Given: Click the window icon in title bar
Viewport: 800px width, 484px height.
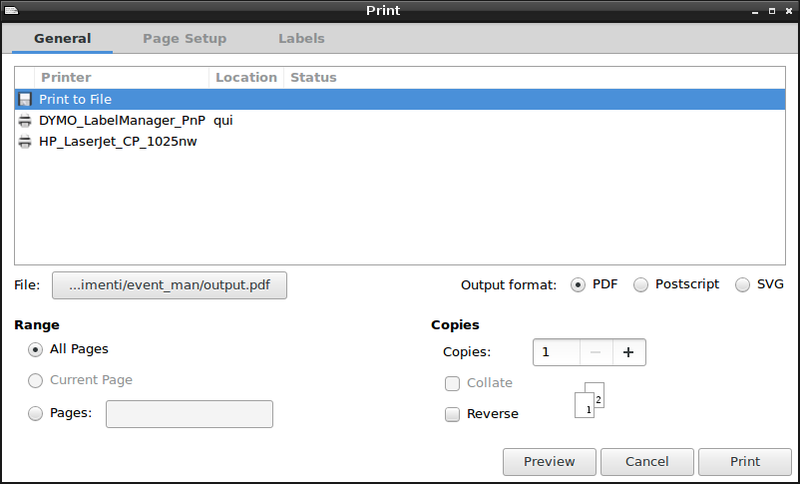Looking at the screenshot, I should click(x=11, y=10).
